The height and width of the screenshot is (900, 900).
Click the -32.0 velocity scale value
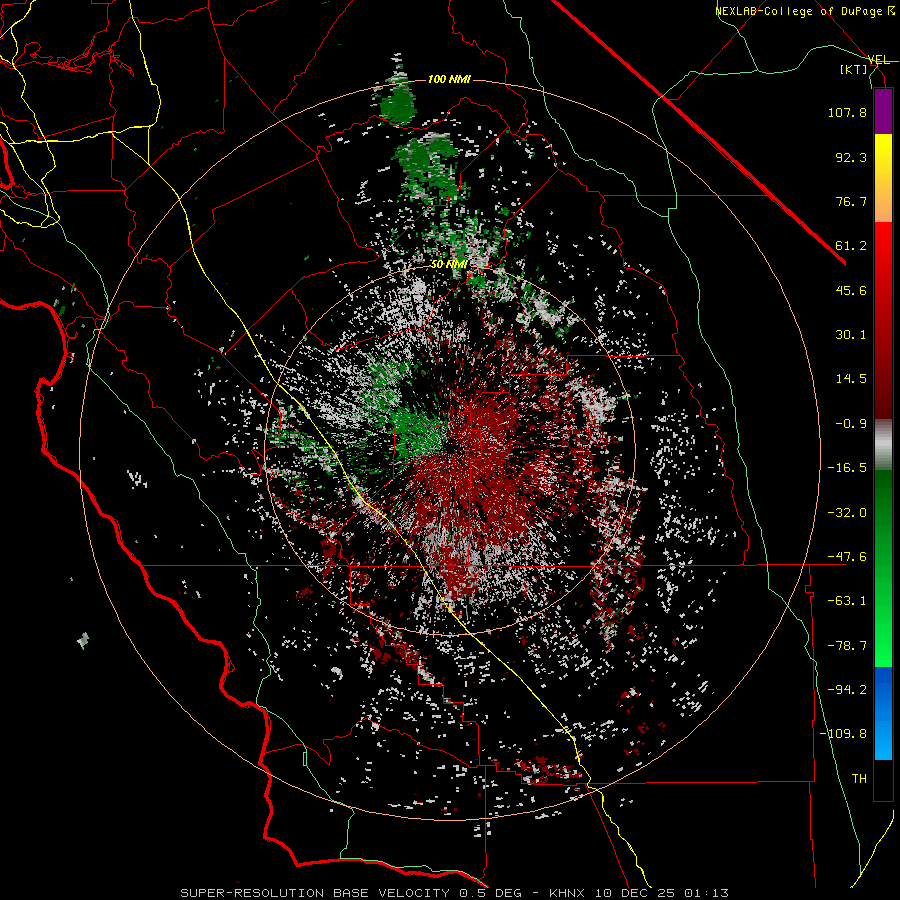[847, 513]
